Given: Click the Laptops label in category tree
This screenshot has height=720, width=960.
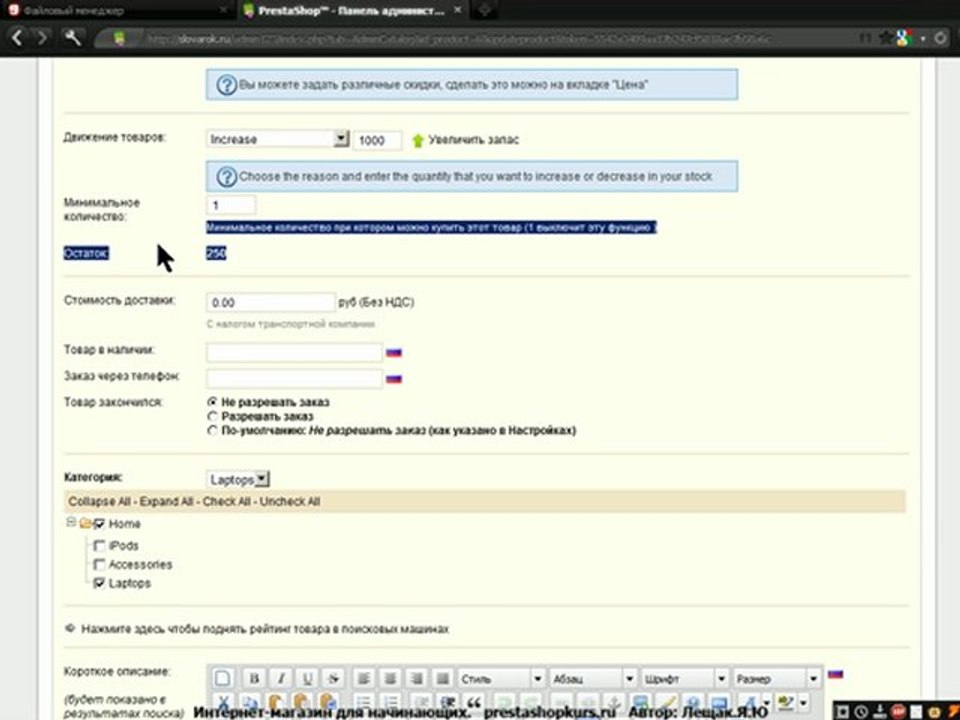Looking at the screenshot, I should click(x=130, y=583).
